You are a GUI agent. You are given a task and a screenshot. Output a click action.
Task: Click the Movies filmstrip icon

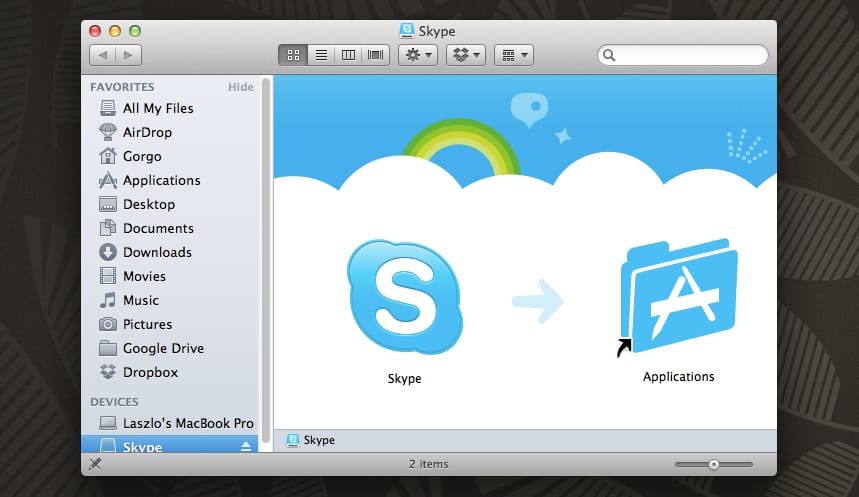pyautogui.click(x=107, y=276)
